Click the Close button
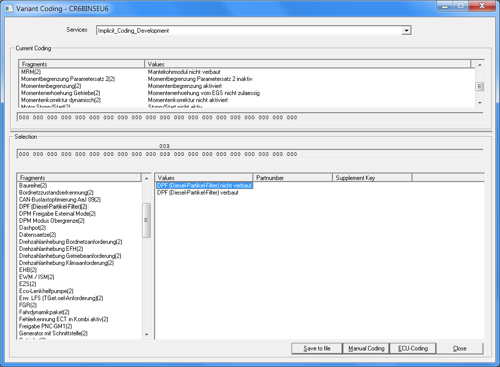Image resolution: width=500 pixels, height=367 pixels. coord(459,348)
